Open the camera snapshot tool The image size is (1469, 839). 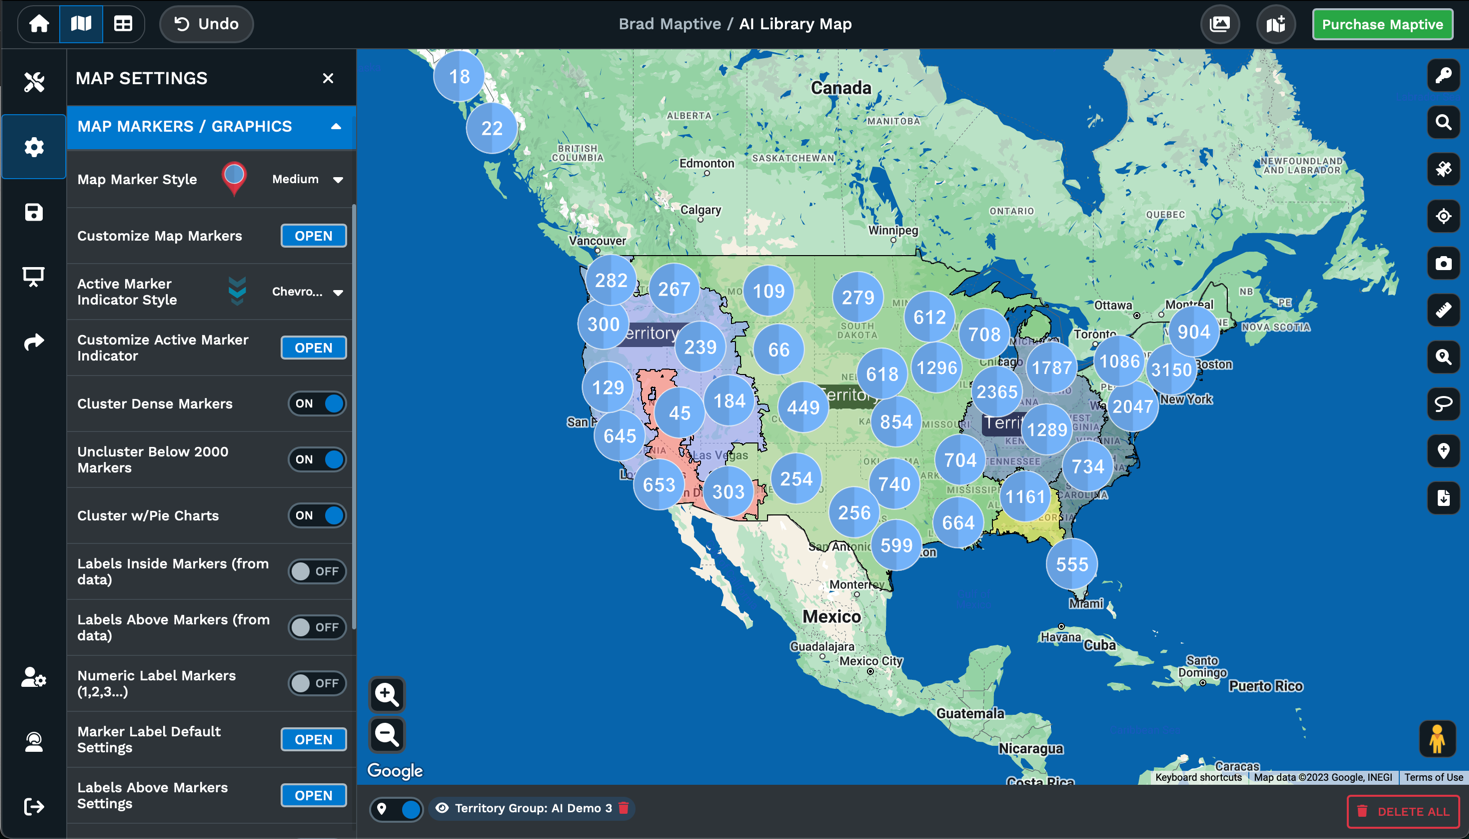click(x=1443, y=264)
